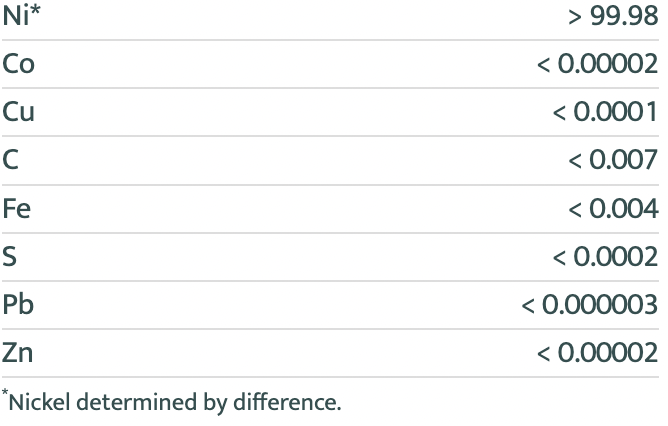Click the Fe element label

point(17,208)
